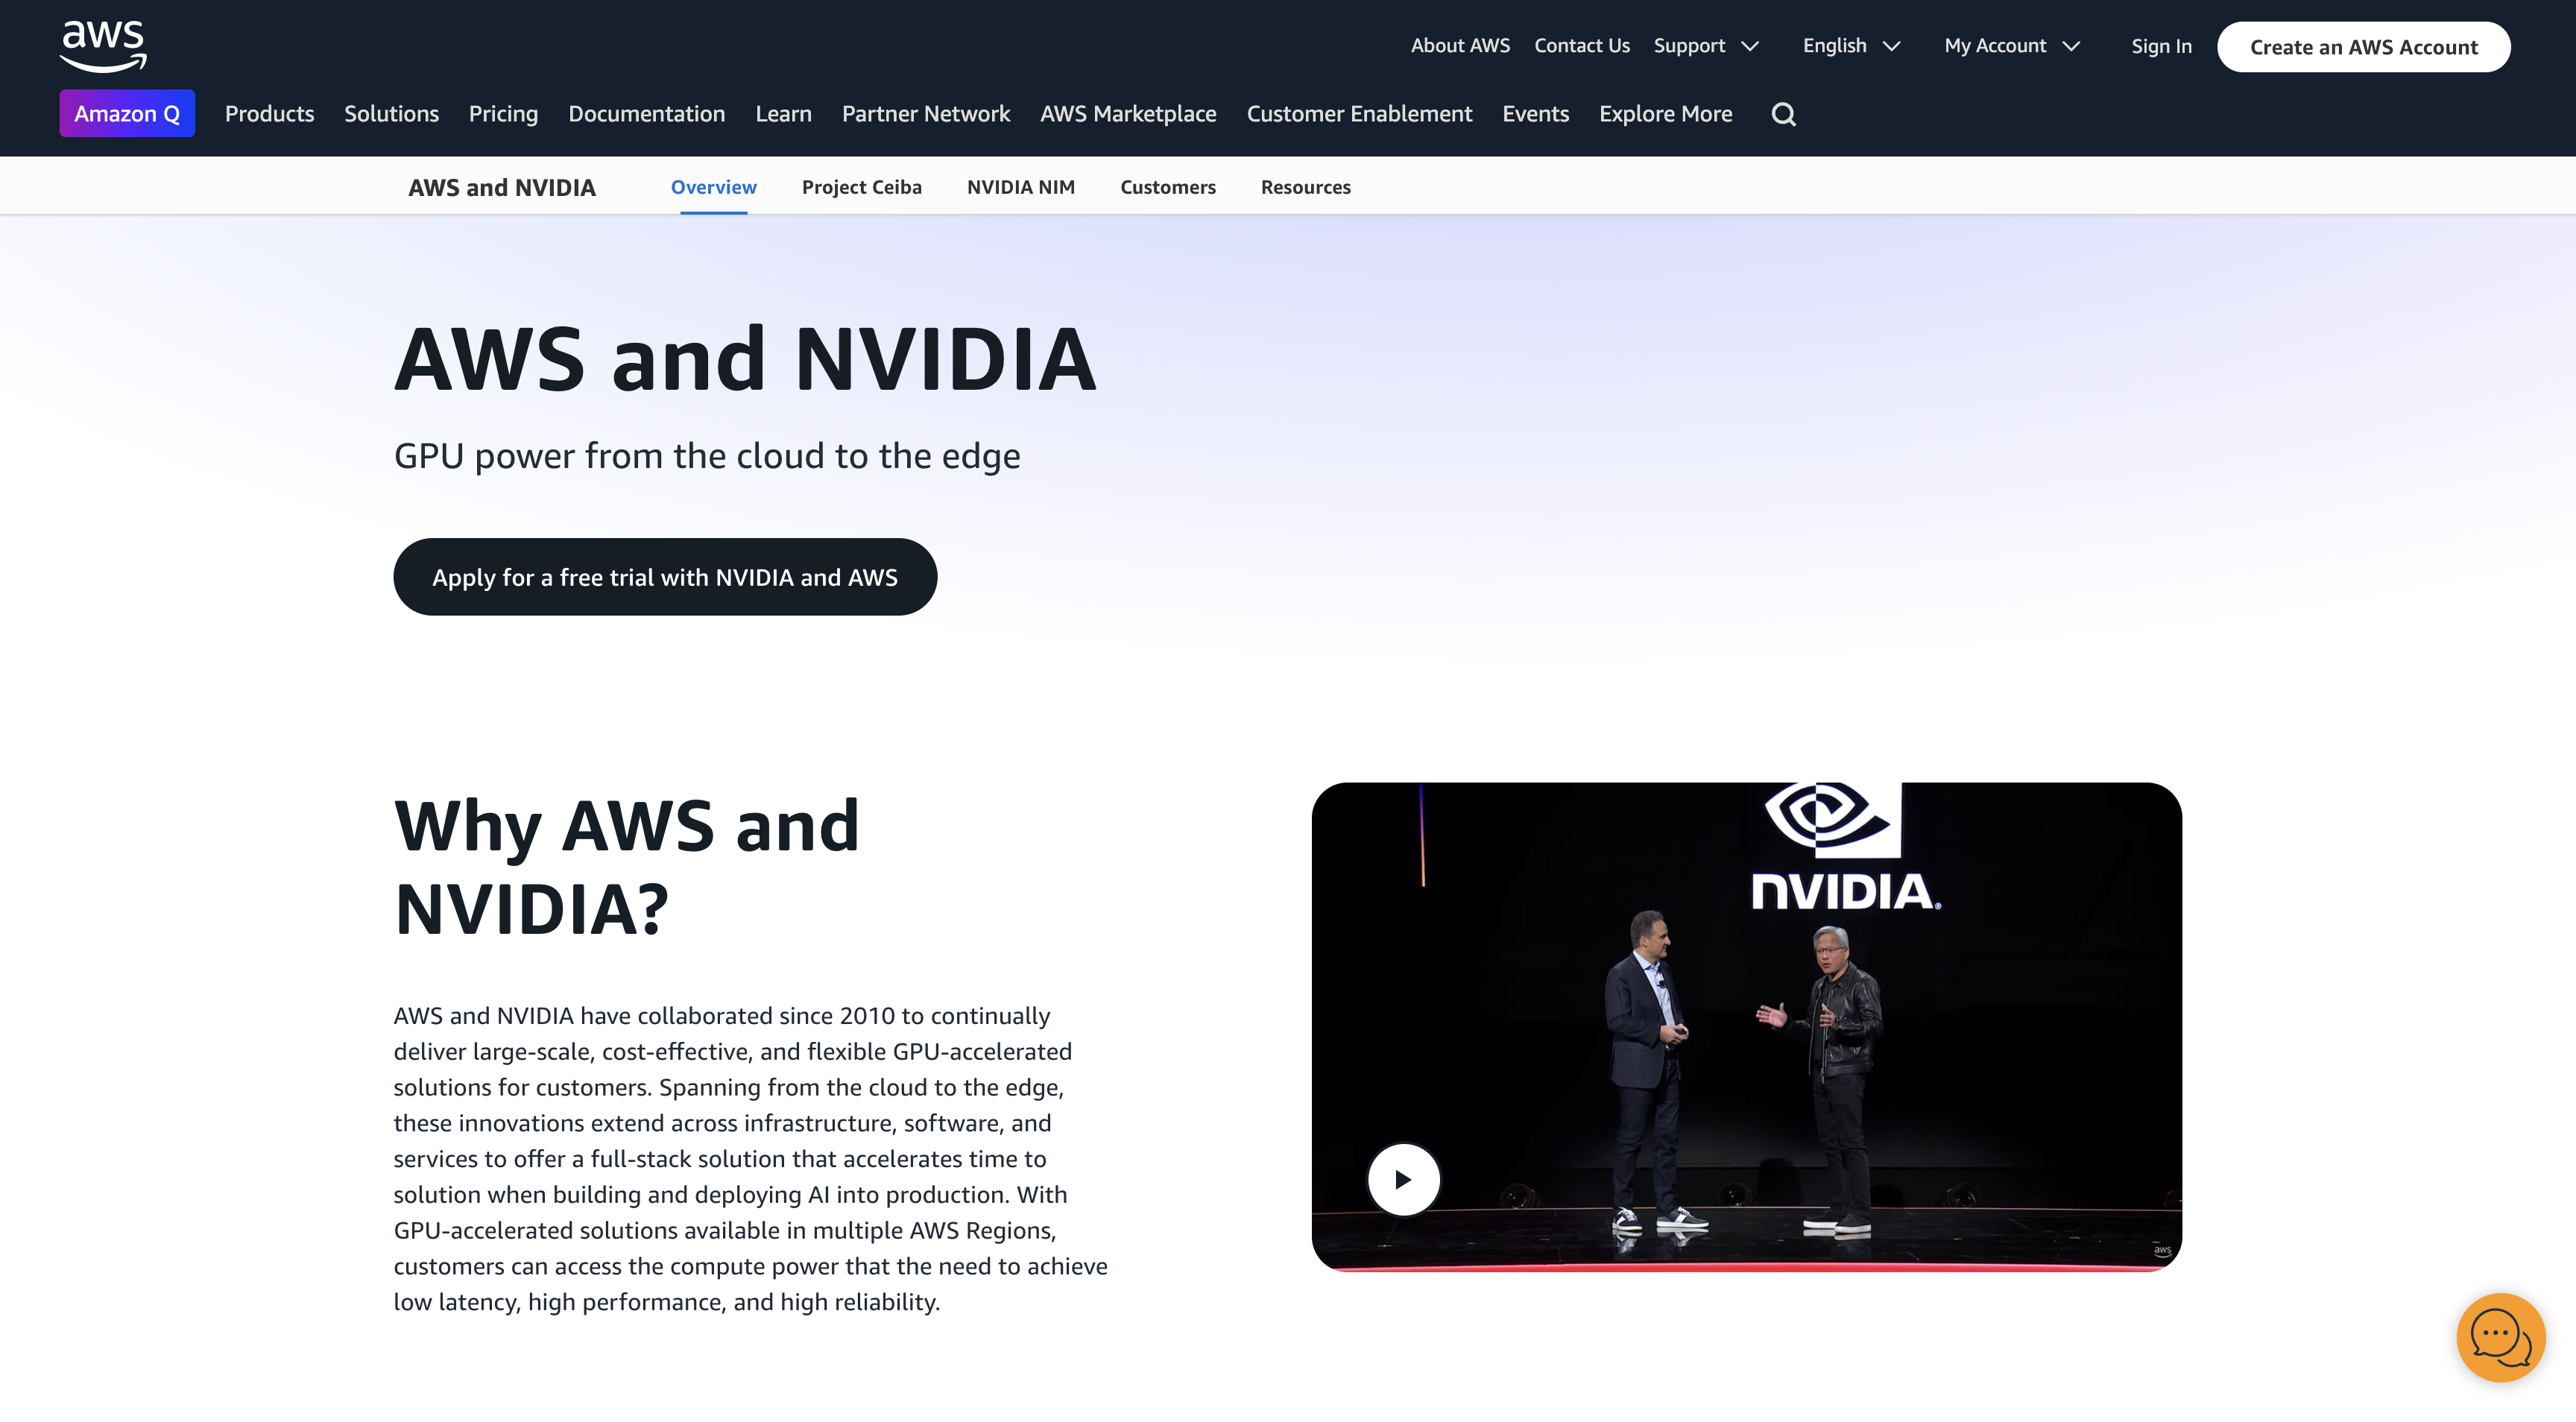2576x1422 pixels.
Task: Click the Sign In link
Action: tap(2161, 46)
